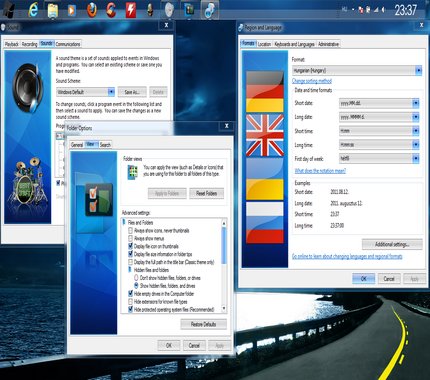
Task: Uncheck Display file icon on thumbnails
Action: tap(131, 246)
